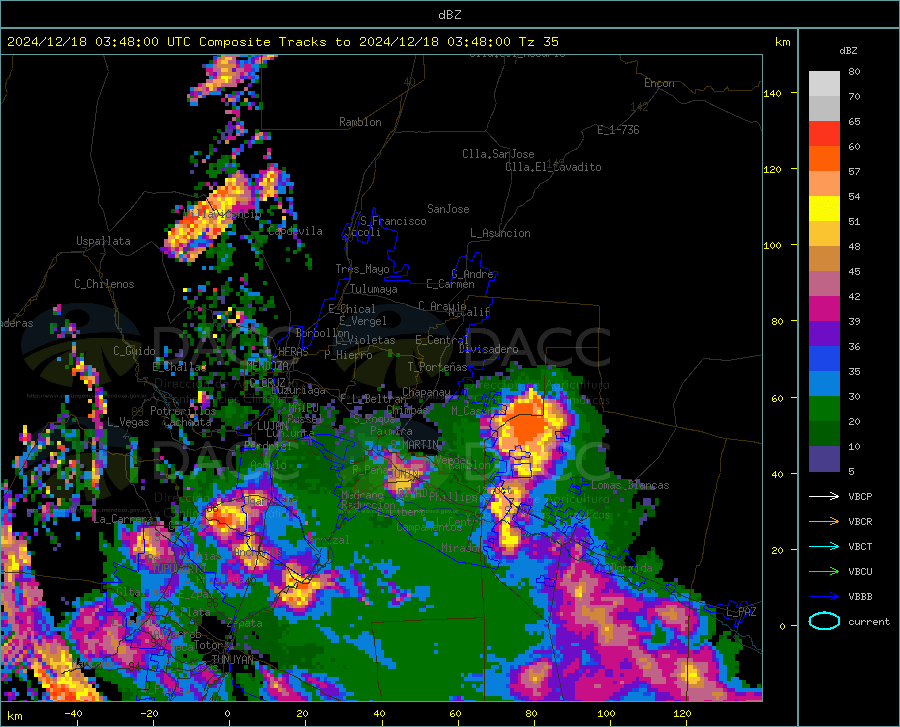
Task: Click the Uspallata place label on the map
Action: [x=103, y=241]
